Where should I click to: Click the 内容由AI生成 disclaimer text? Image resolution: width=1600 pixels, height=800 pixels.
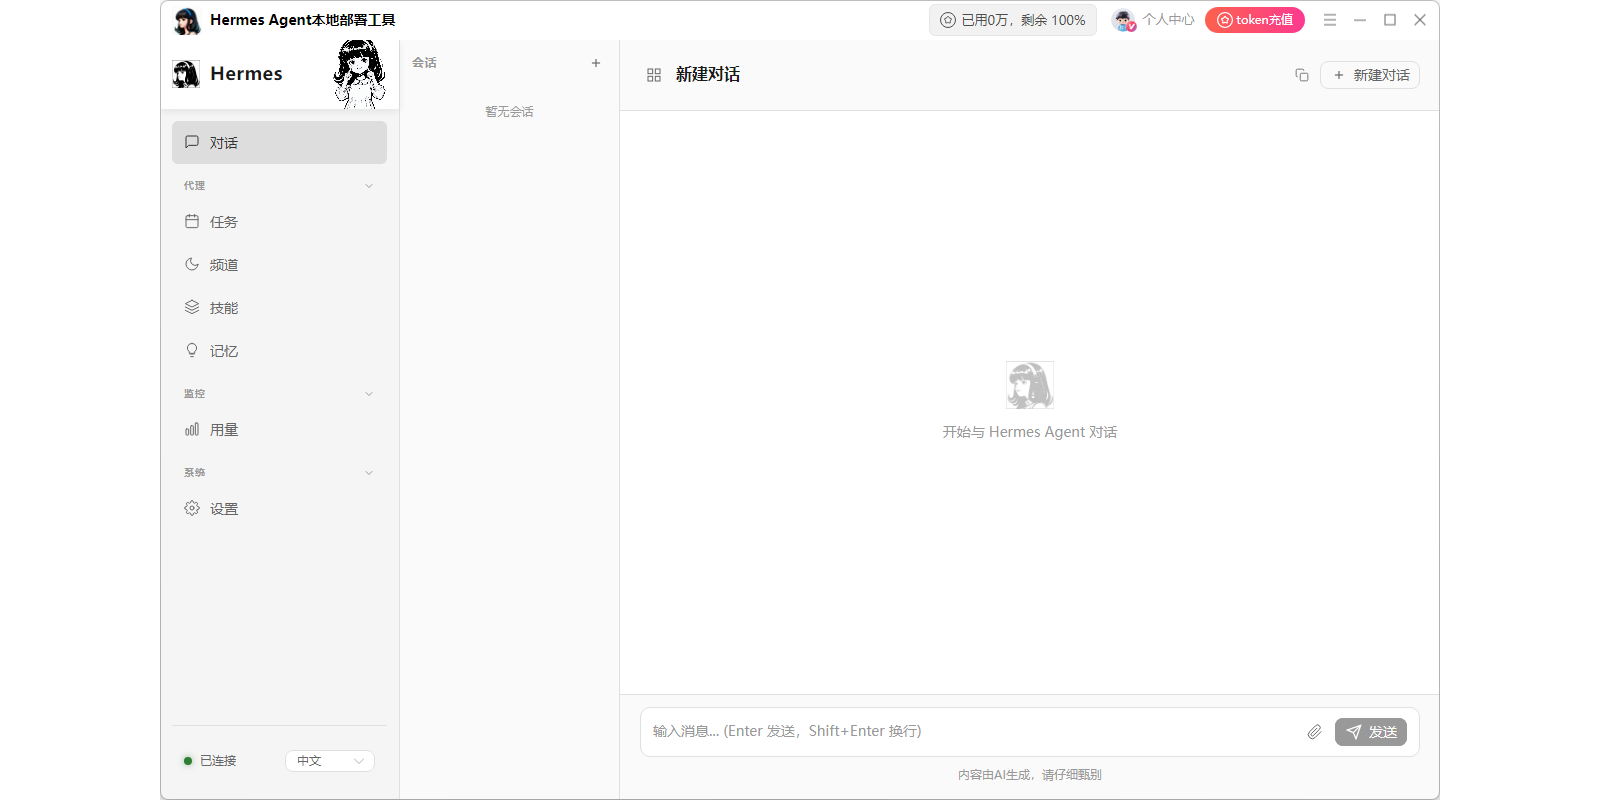coord(1030,775)
